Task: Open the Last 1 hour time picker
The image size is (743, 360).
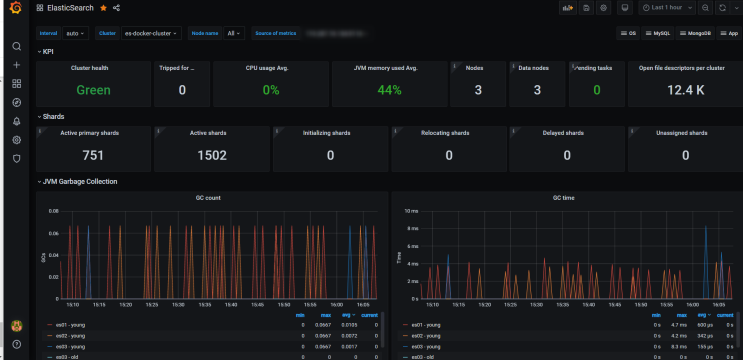Action: (667, 8)
